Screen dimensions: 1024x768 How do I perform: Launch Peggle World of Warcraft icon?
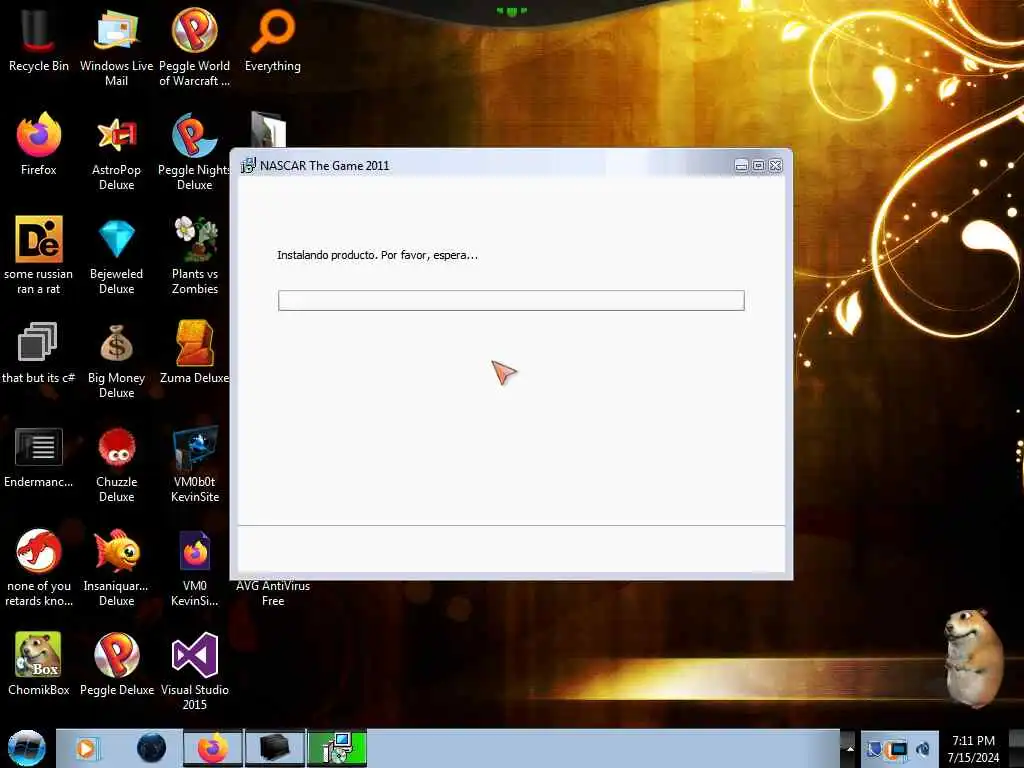click(195, 47)
